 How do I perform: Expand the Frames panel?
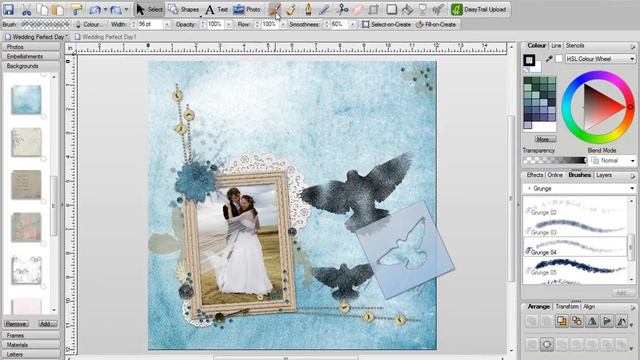[31, 335]
